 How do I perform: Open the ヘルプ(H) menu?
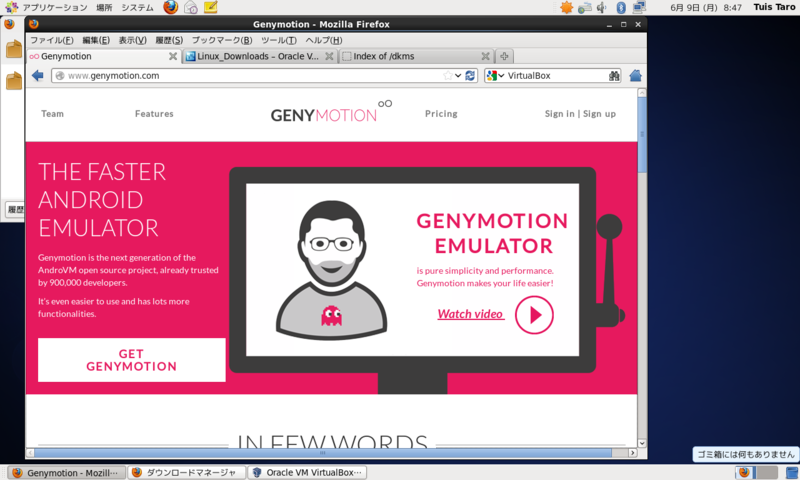click(x=323, y=40)
